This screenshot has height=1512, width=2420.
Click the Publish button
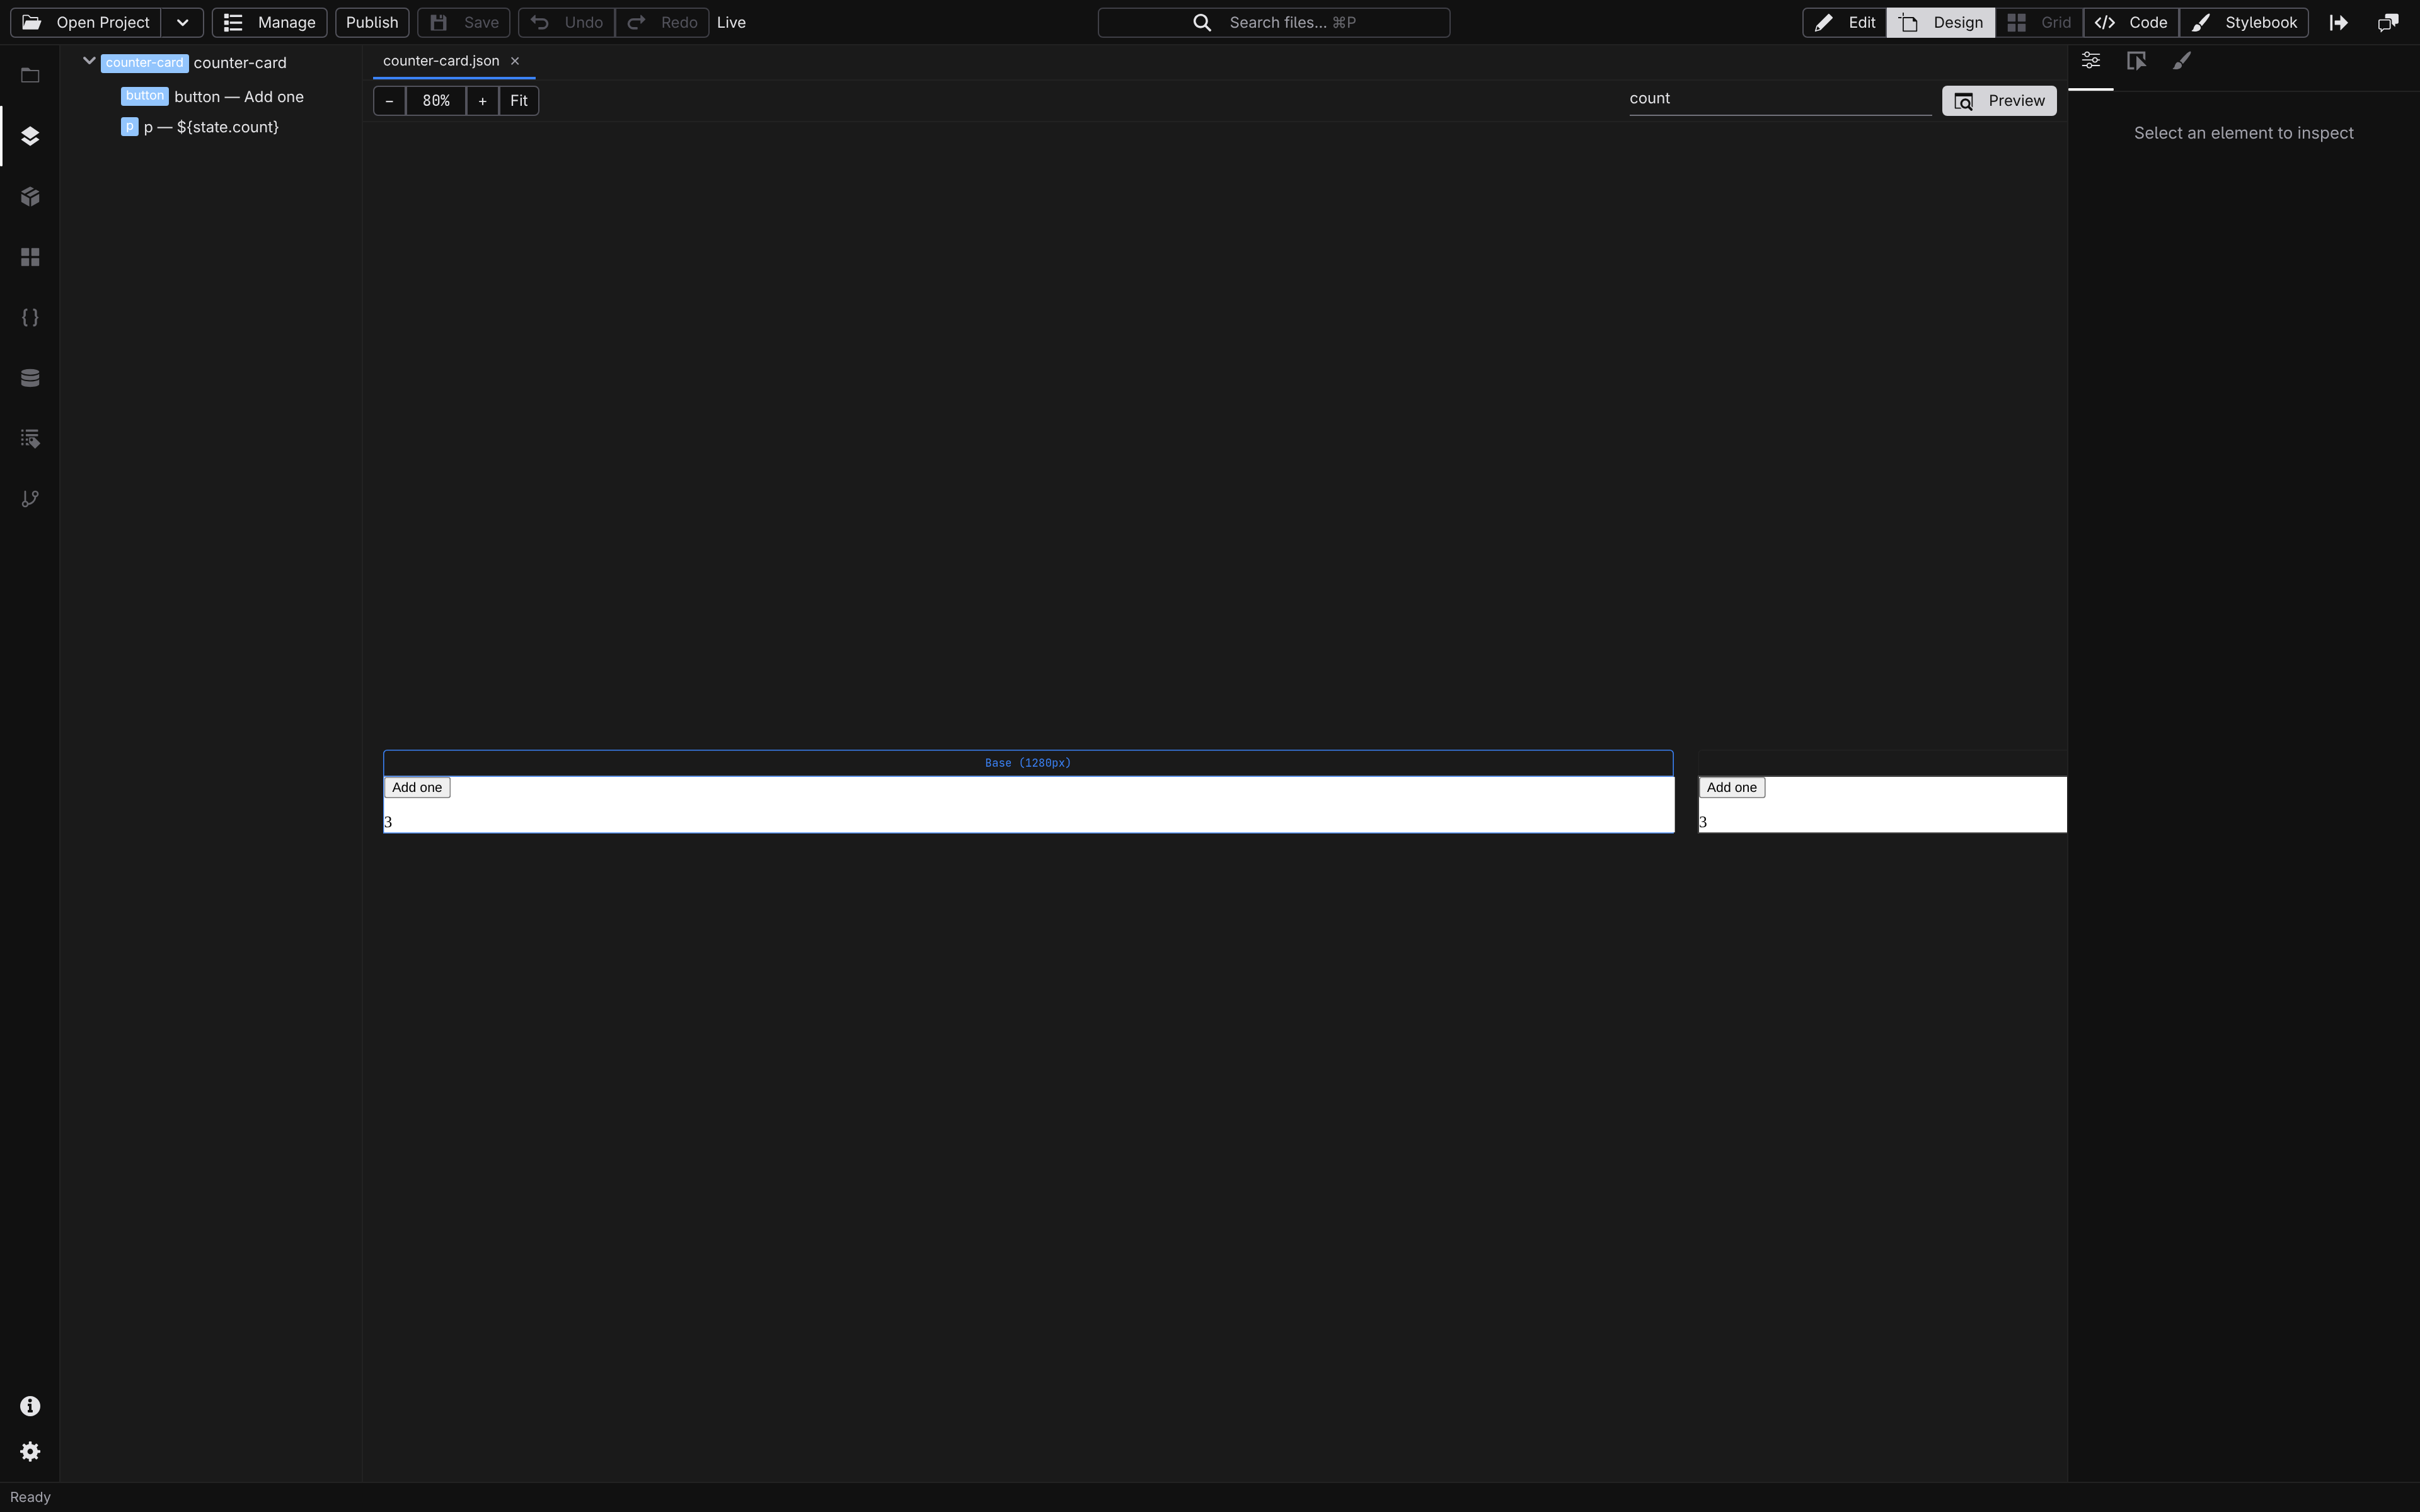tap(372, 22)
